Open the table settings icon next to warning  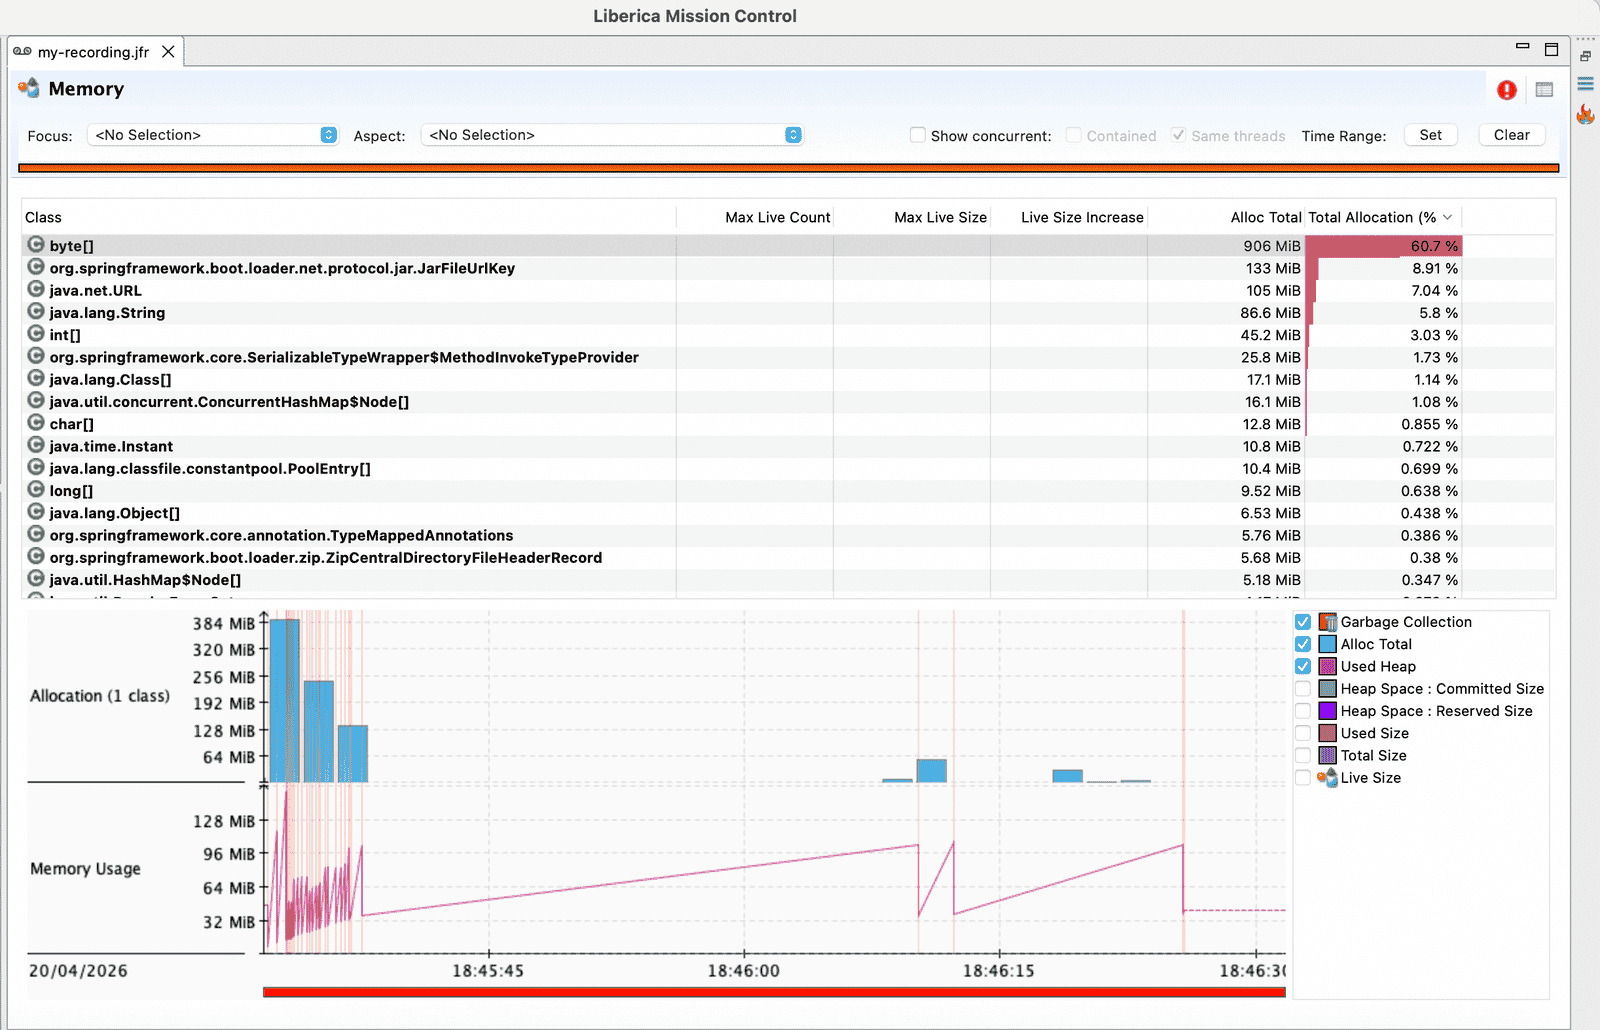[x=1544, y=90]
